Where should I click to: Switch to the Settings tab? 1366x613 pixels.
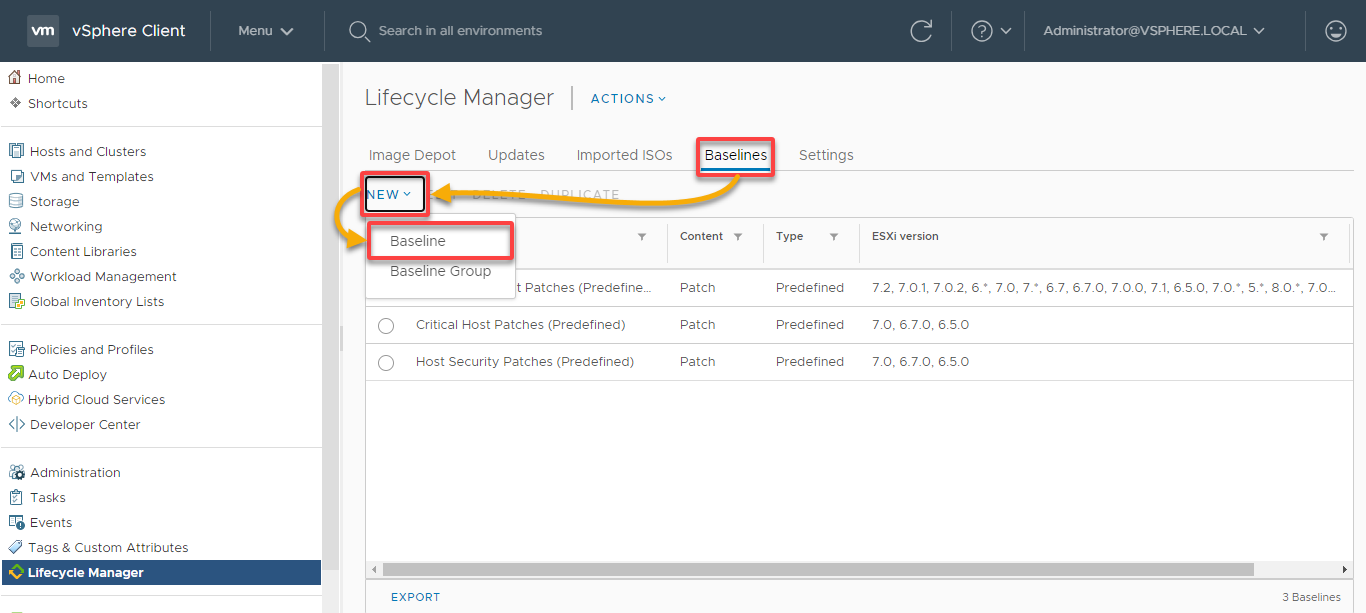click(826, 155)
